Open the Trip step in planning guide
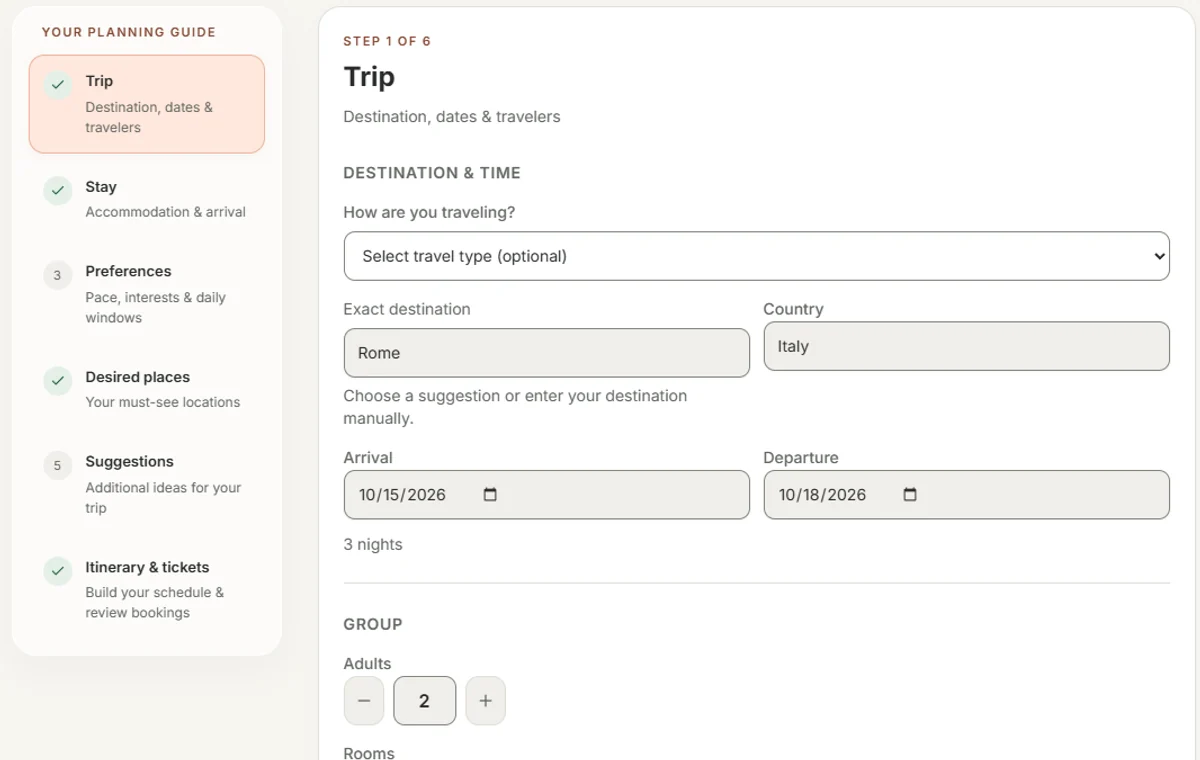Viewport: 1200px width, 760px height. 147,104
